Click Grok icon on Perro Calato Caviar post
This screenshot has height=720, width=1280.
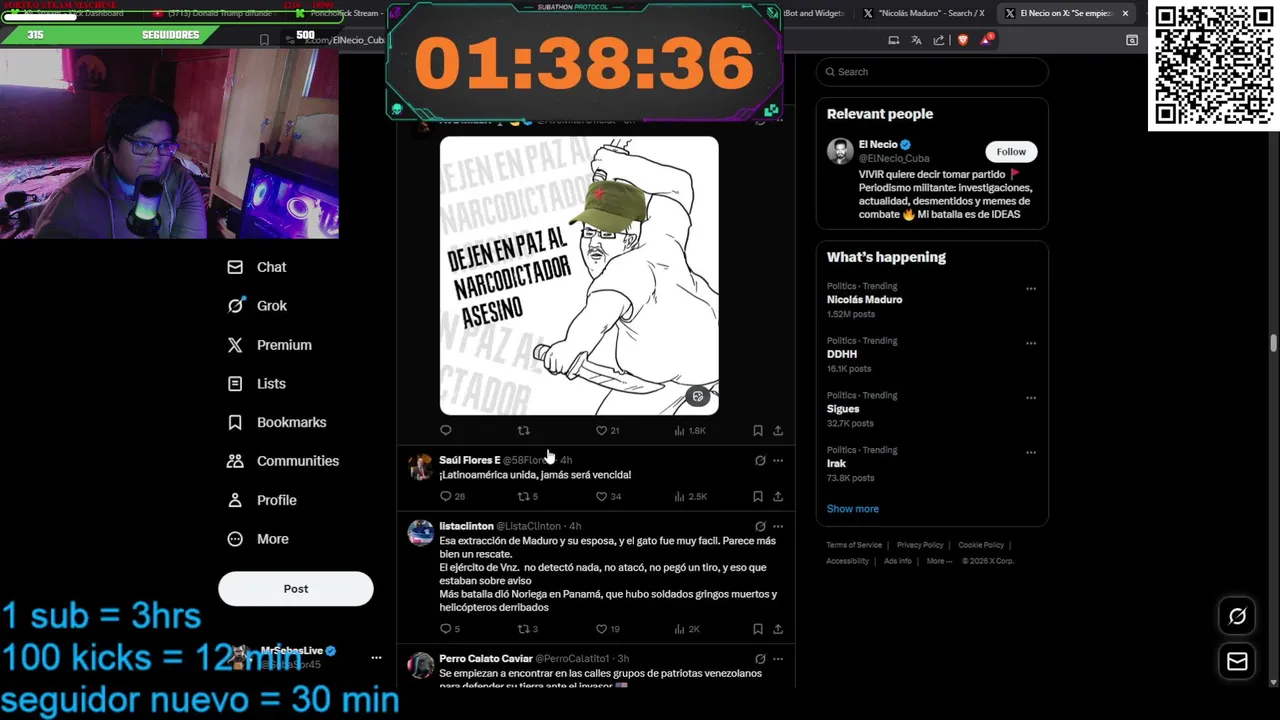(x=760, y=659)
